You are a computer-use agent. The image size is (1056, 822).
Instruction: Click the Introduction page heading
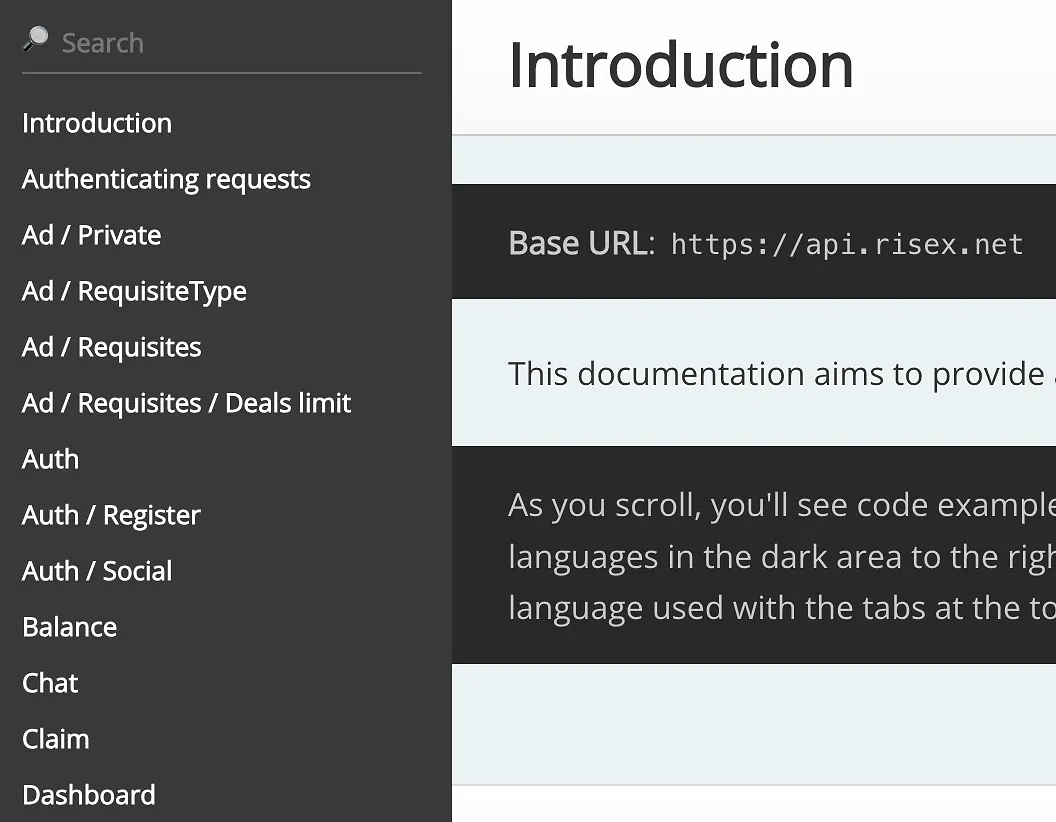(x=680, y=65)
